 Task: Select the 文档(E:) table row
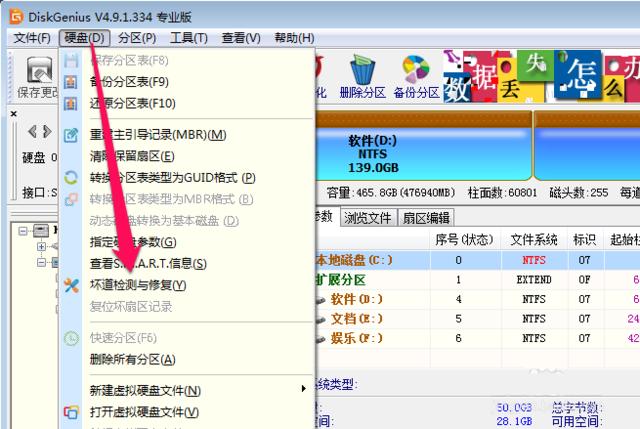click(x=478, y=319)
